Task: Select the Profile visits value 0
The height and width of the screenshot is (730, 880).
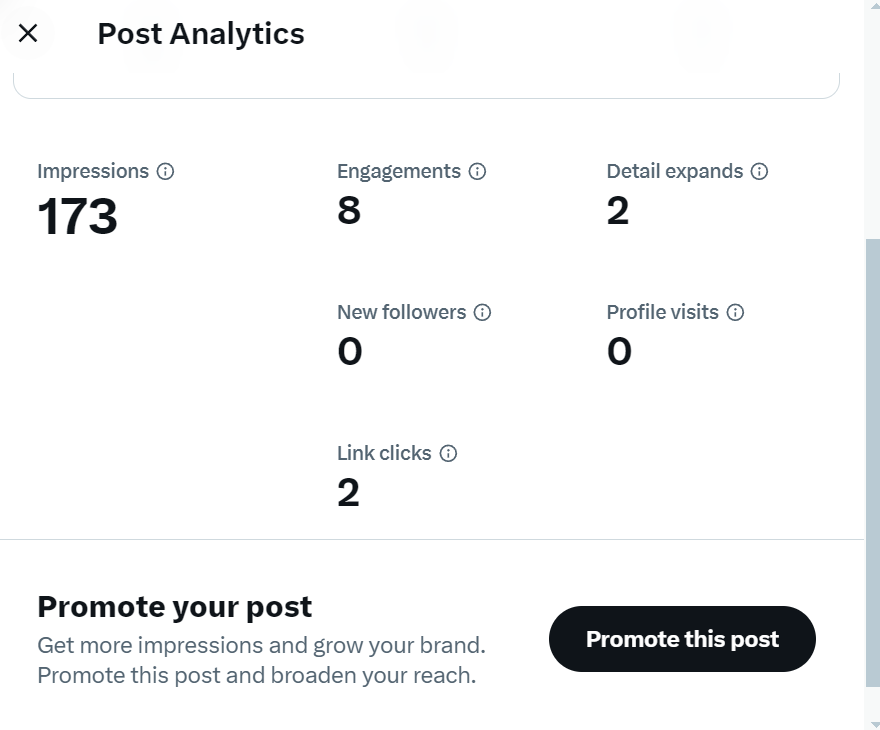Action: coord(619,352)
